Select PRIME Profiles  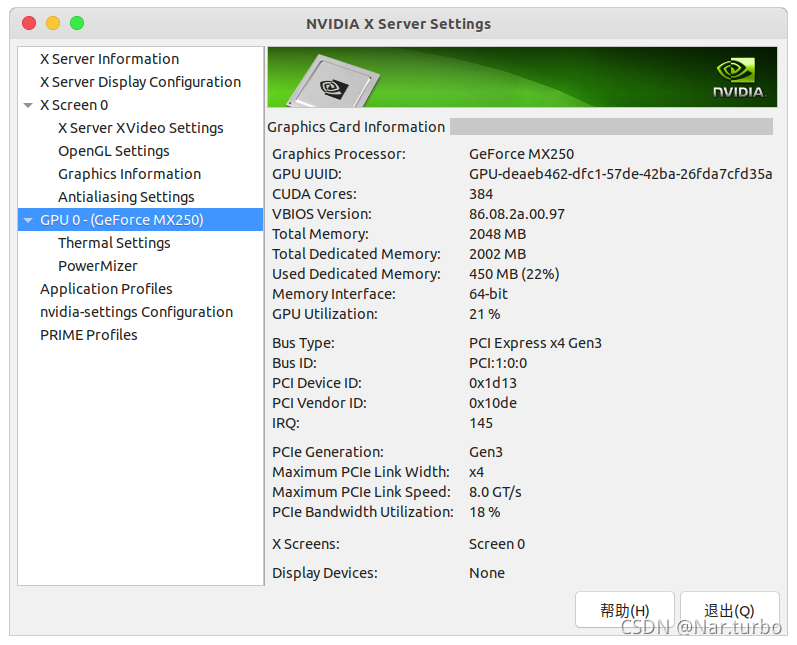pos(88,335)
